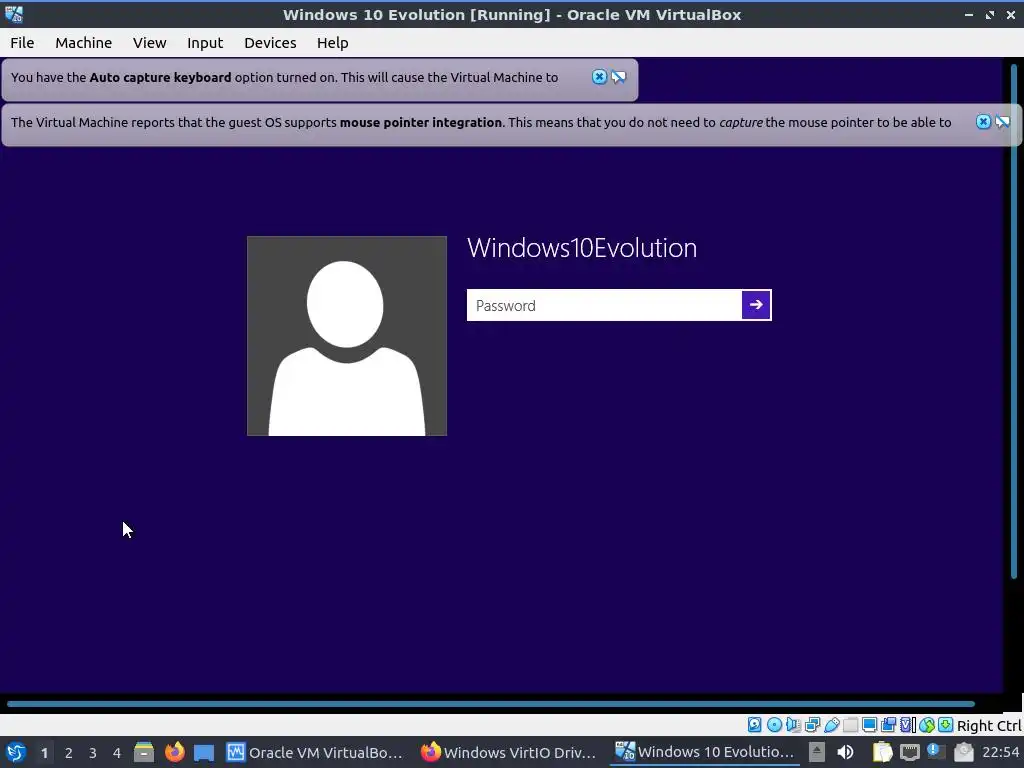Dismiss the mouse pointer integration notification
1024x768 pixels.
point(983,122)
